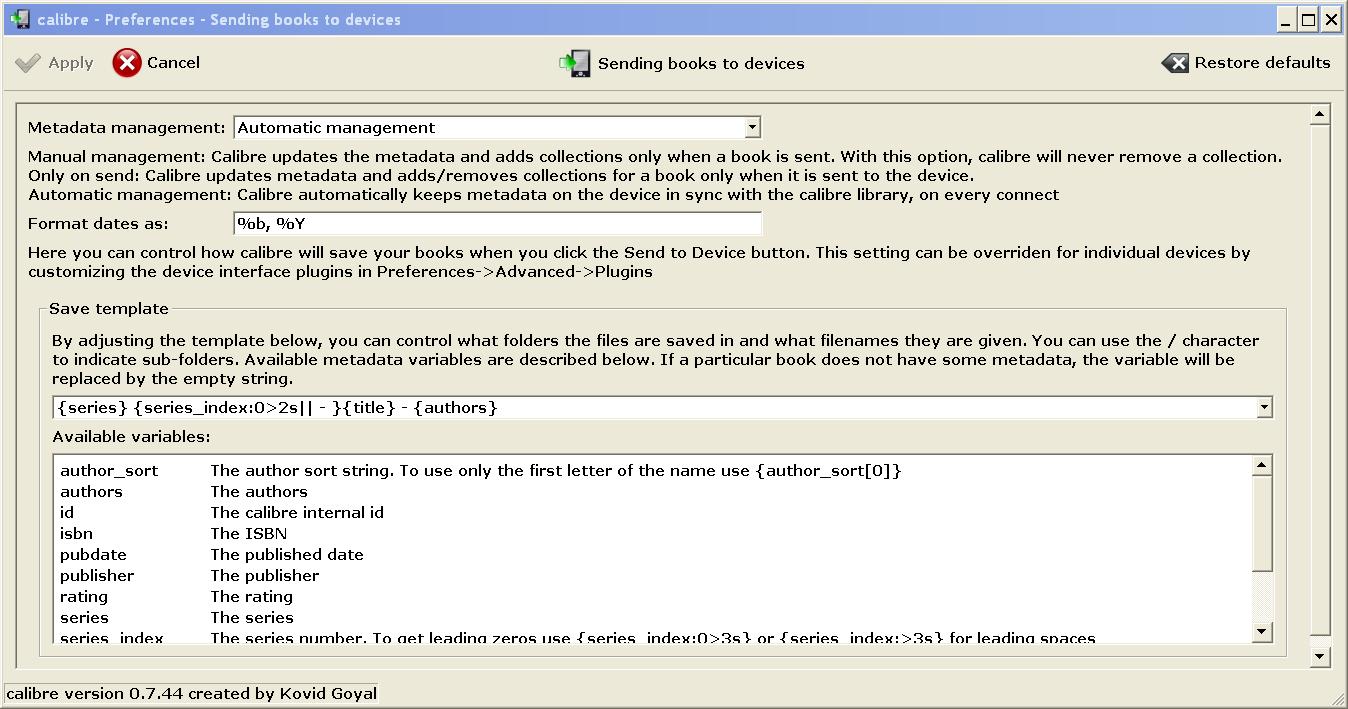Click the main panel vertical scrollbar thumb
The height and width of the screenshot is (709, 1348).
click(1320, 379)
